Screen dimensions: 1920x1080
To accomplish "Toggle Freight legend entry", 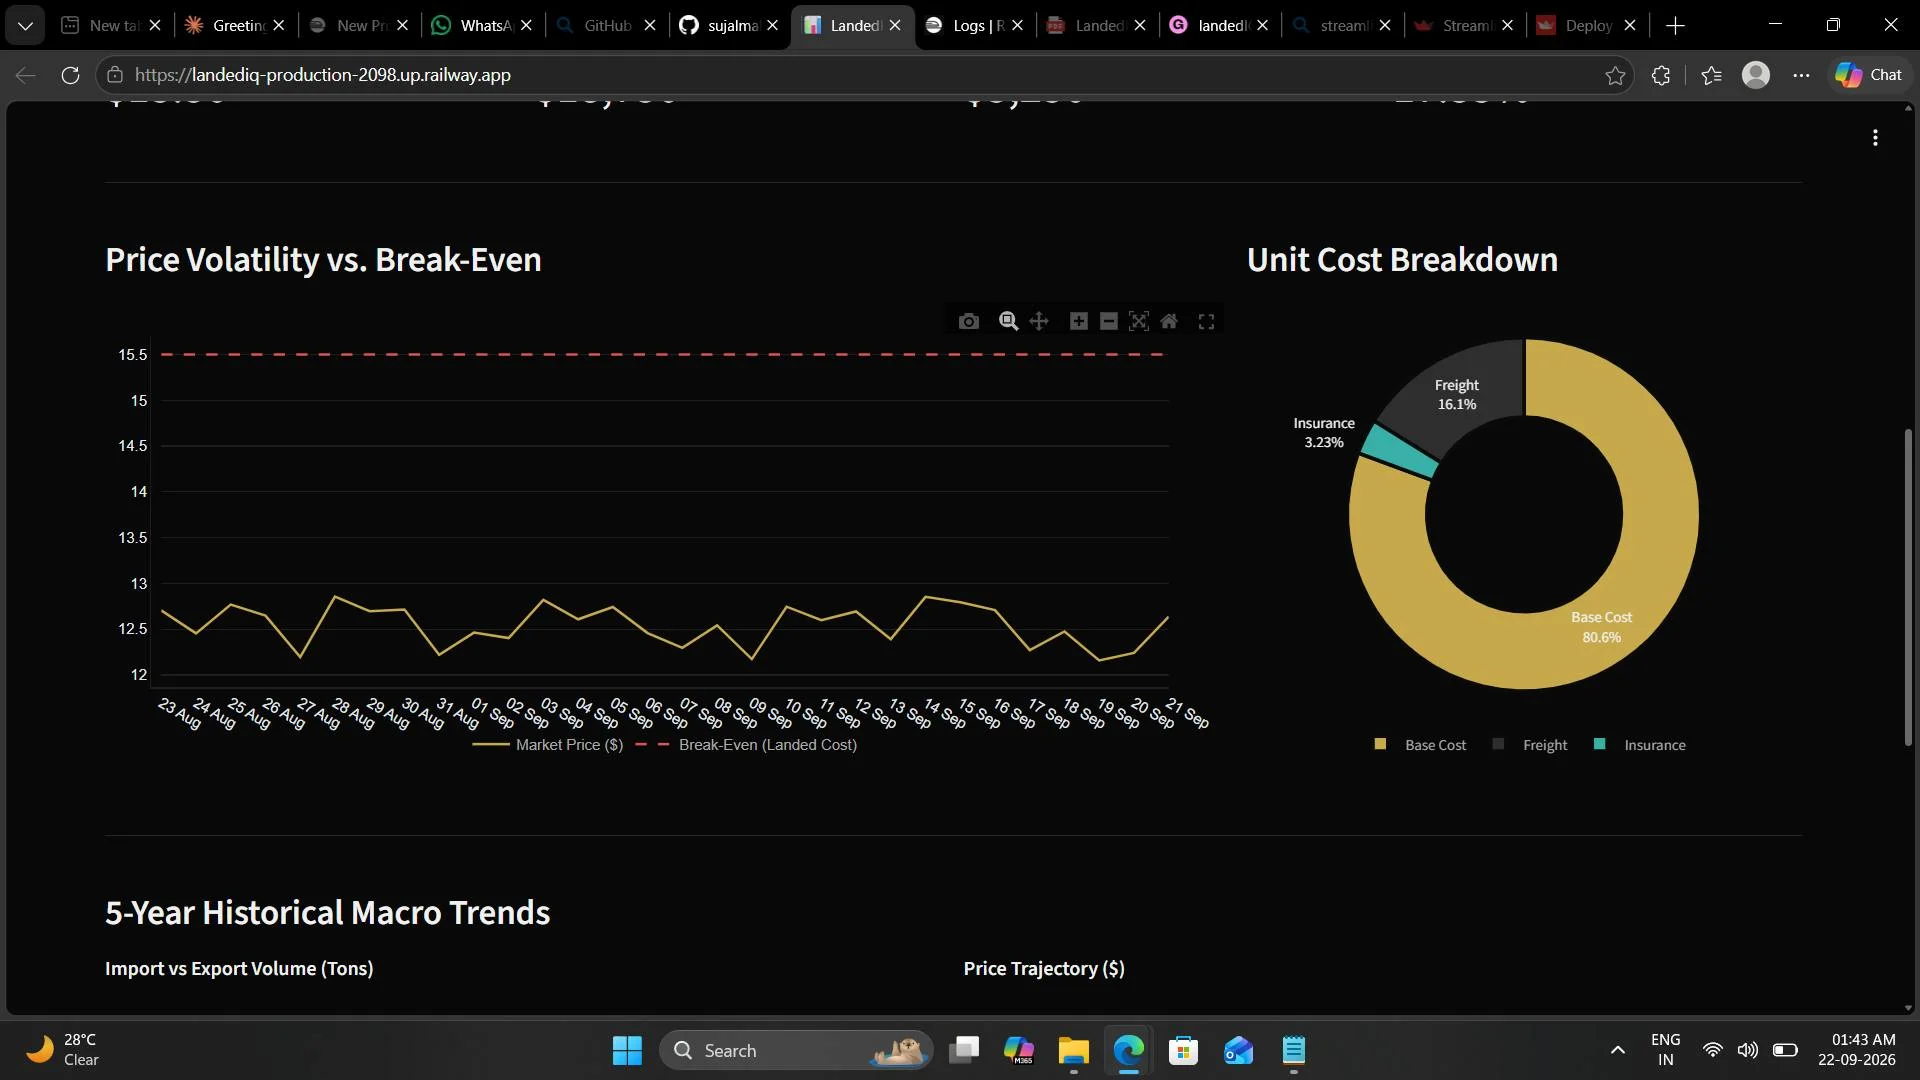I will click(x=1530, y=745).
